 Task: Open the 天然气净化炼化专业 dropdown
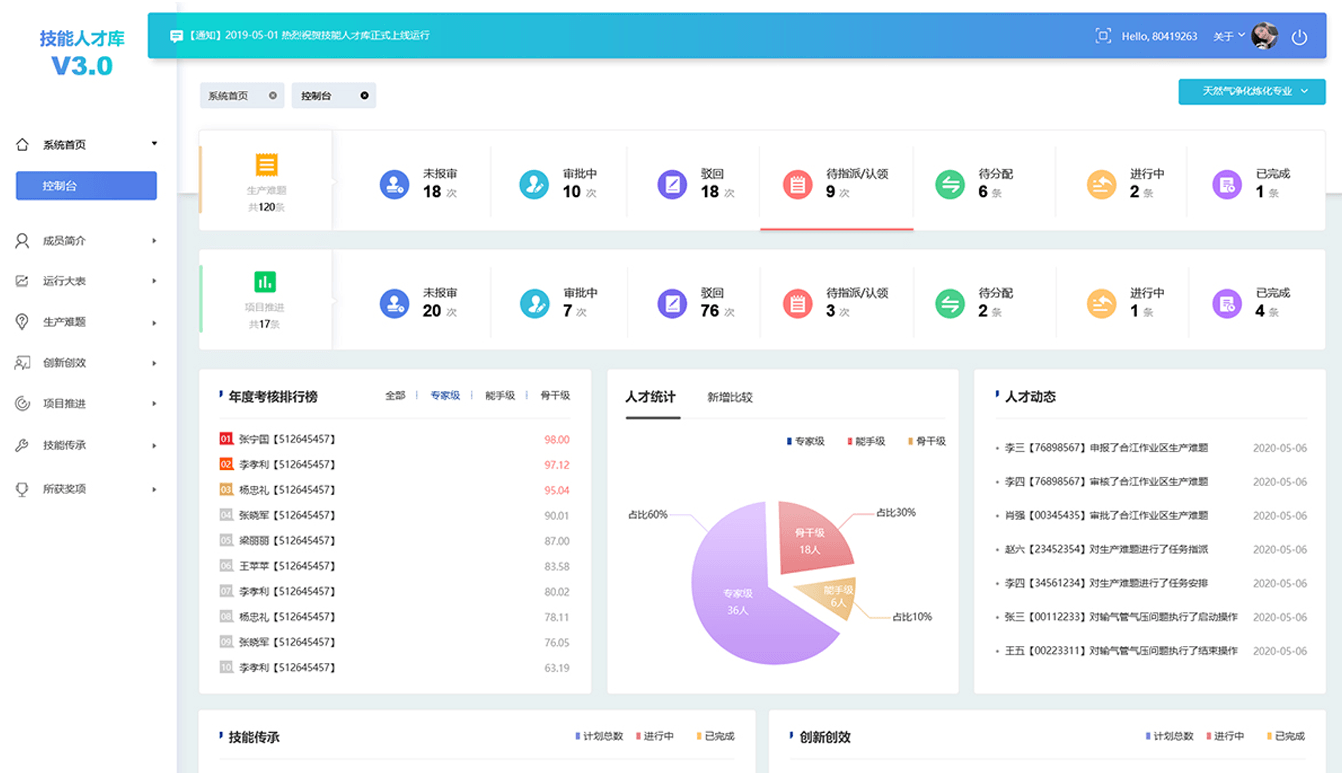(x=1254, y=91)
